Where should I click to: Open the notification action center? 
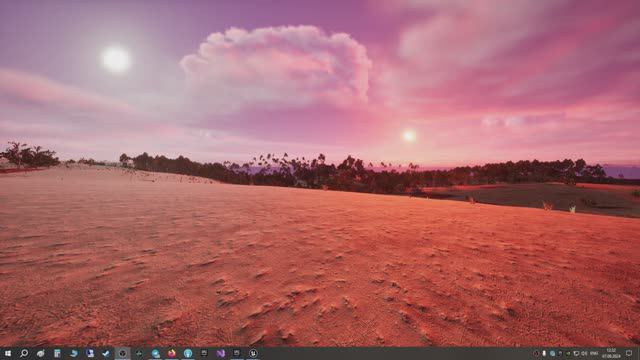click(629, 353)
